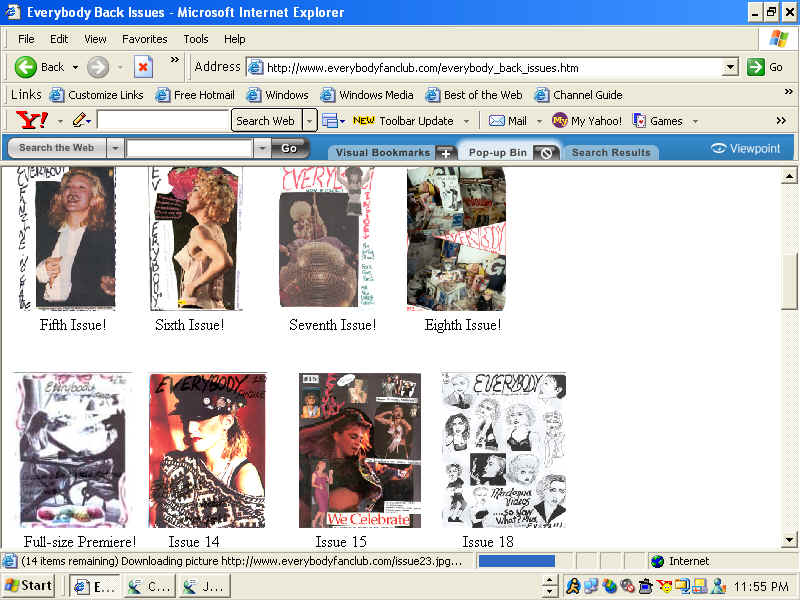Open the Tools menu
This screenshot has width=800, height=600.
click(x=196, y=39)
